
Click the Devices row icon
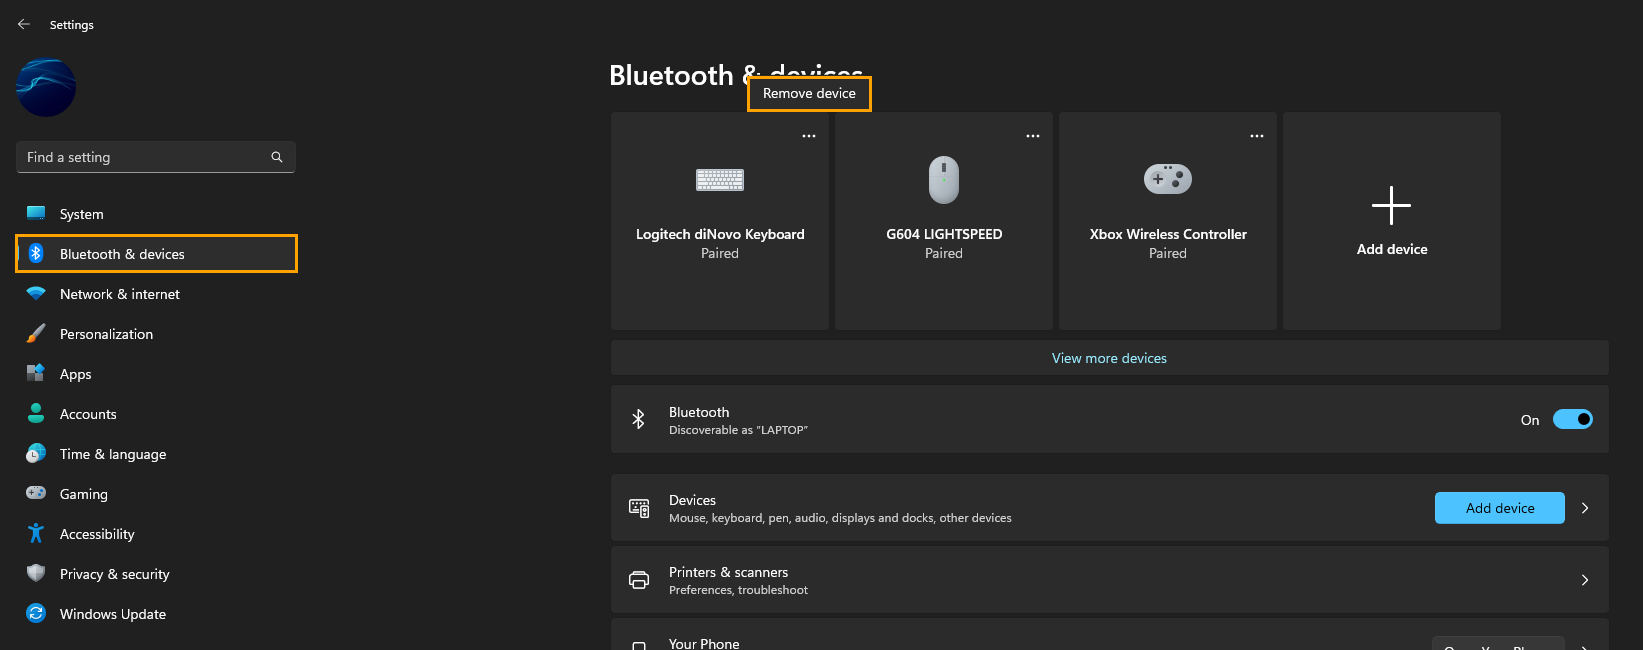(639, 508)
